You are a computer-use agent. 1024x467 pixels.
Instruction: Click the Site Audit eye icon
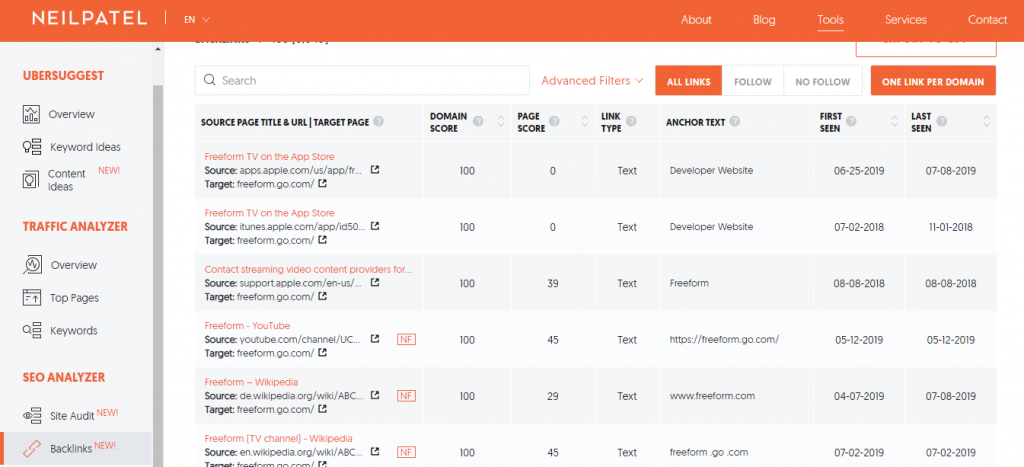32,415
